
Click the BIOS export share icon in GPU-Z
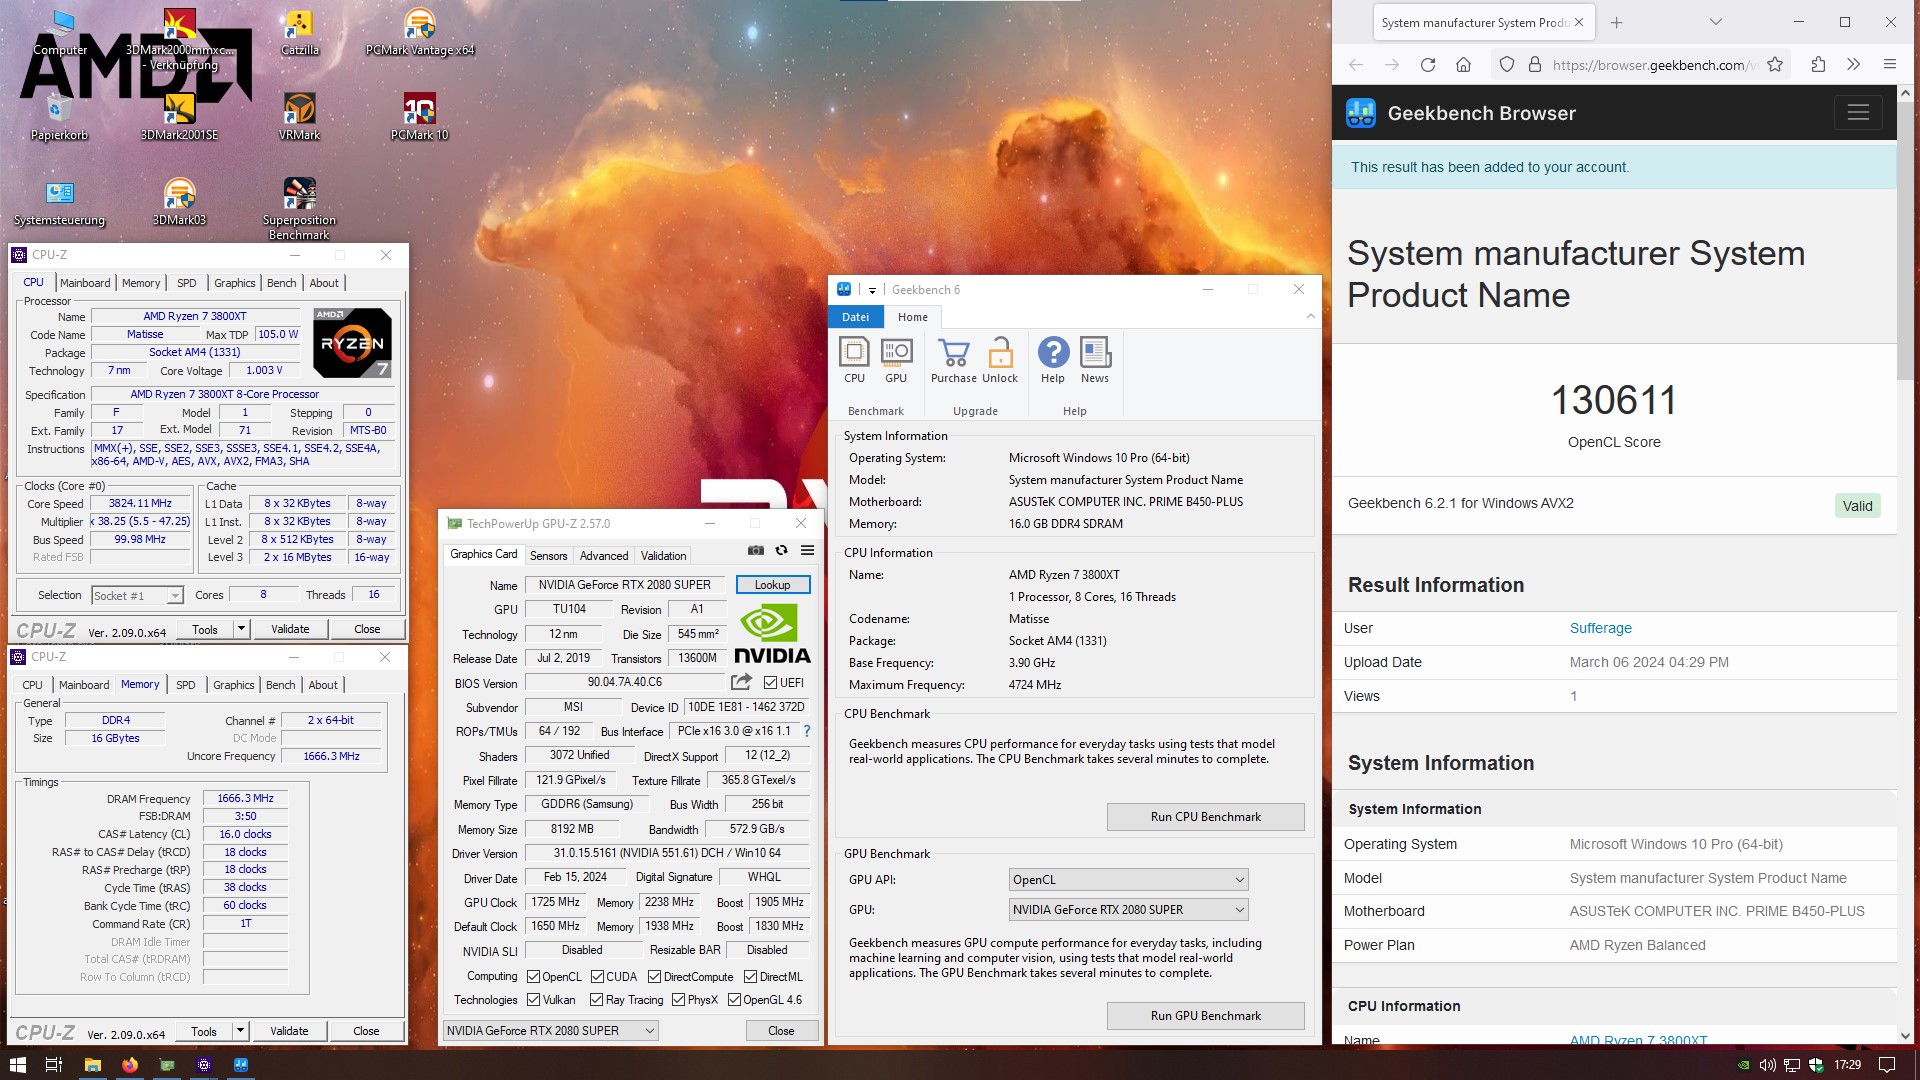[741, 682]
